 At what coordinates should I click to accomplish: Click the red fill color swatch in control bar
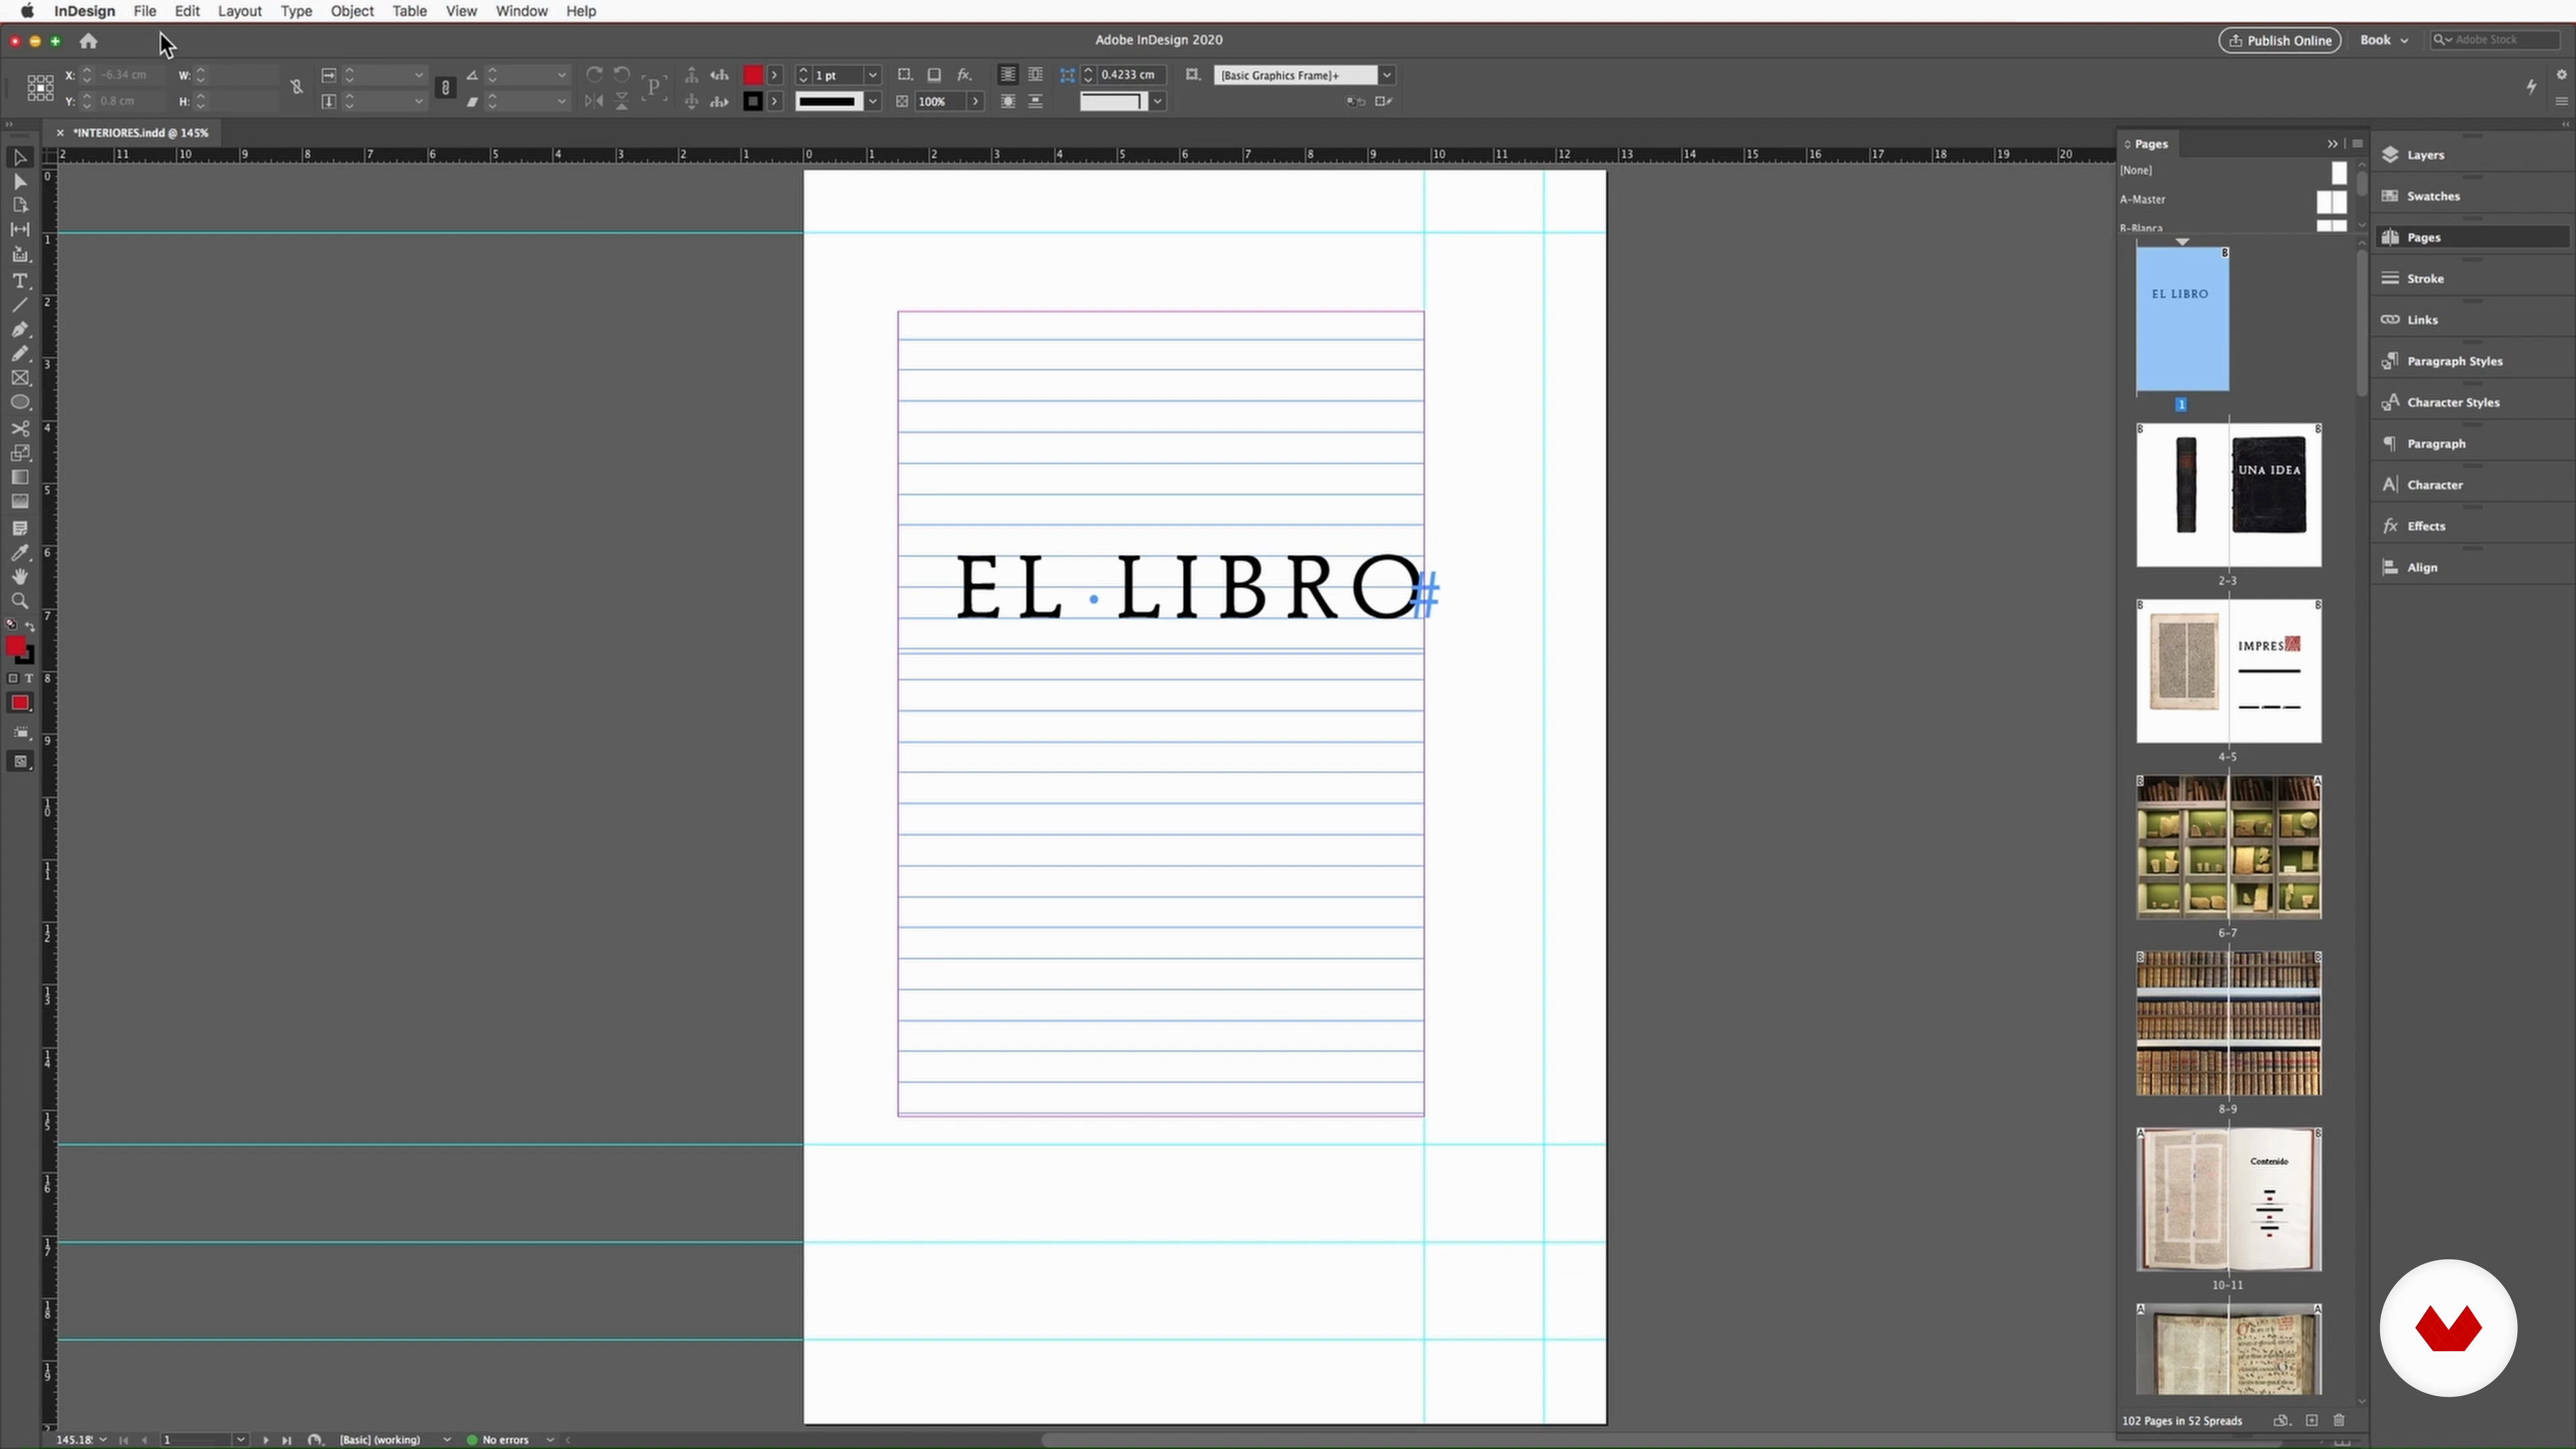[x=753, y=75]
